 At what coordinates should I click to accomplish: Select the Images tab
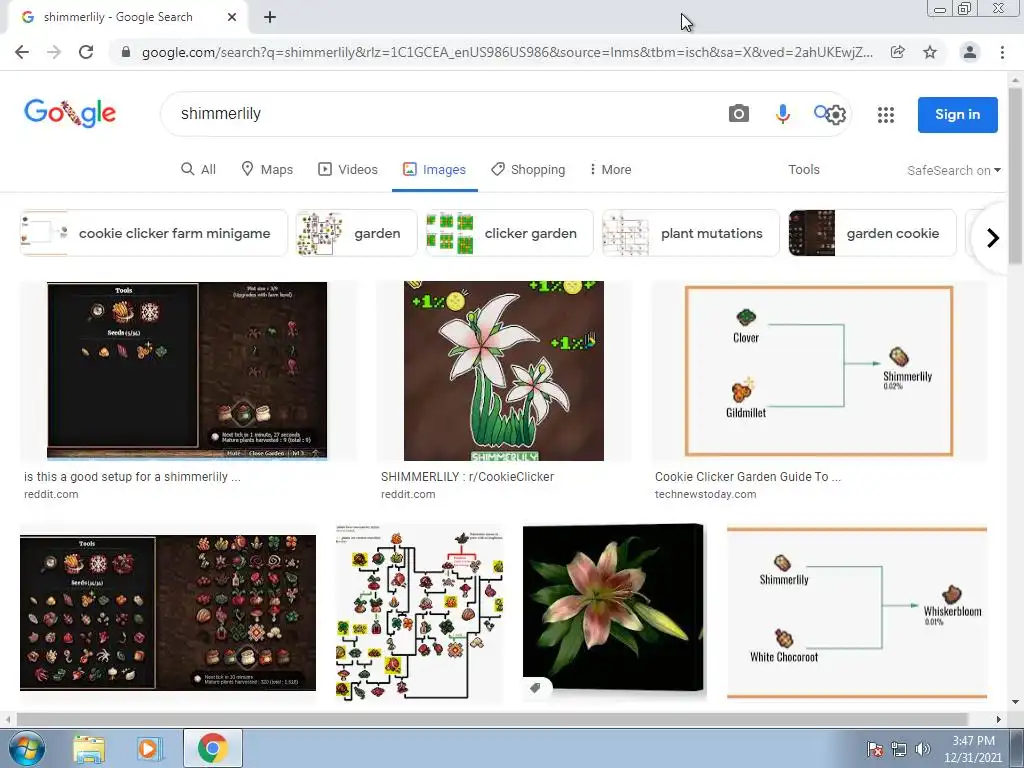tap(434, 170)
